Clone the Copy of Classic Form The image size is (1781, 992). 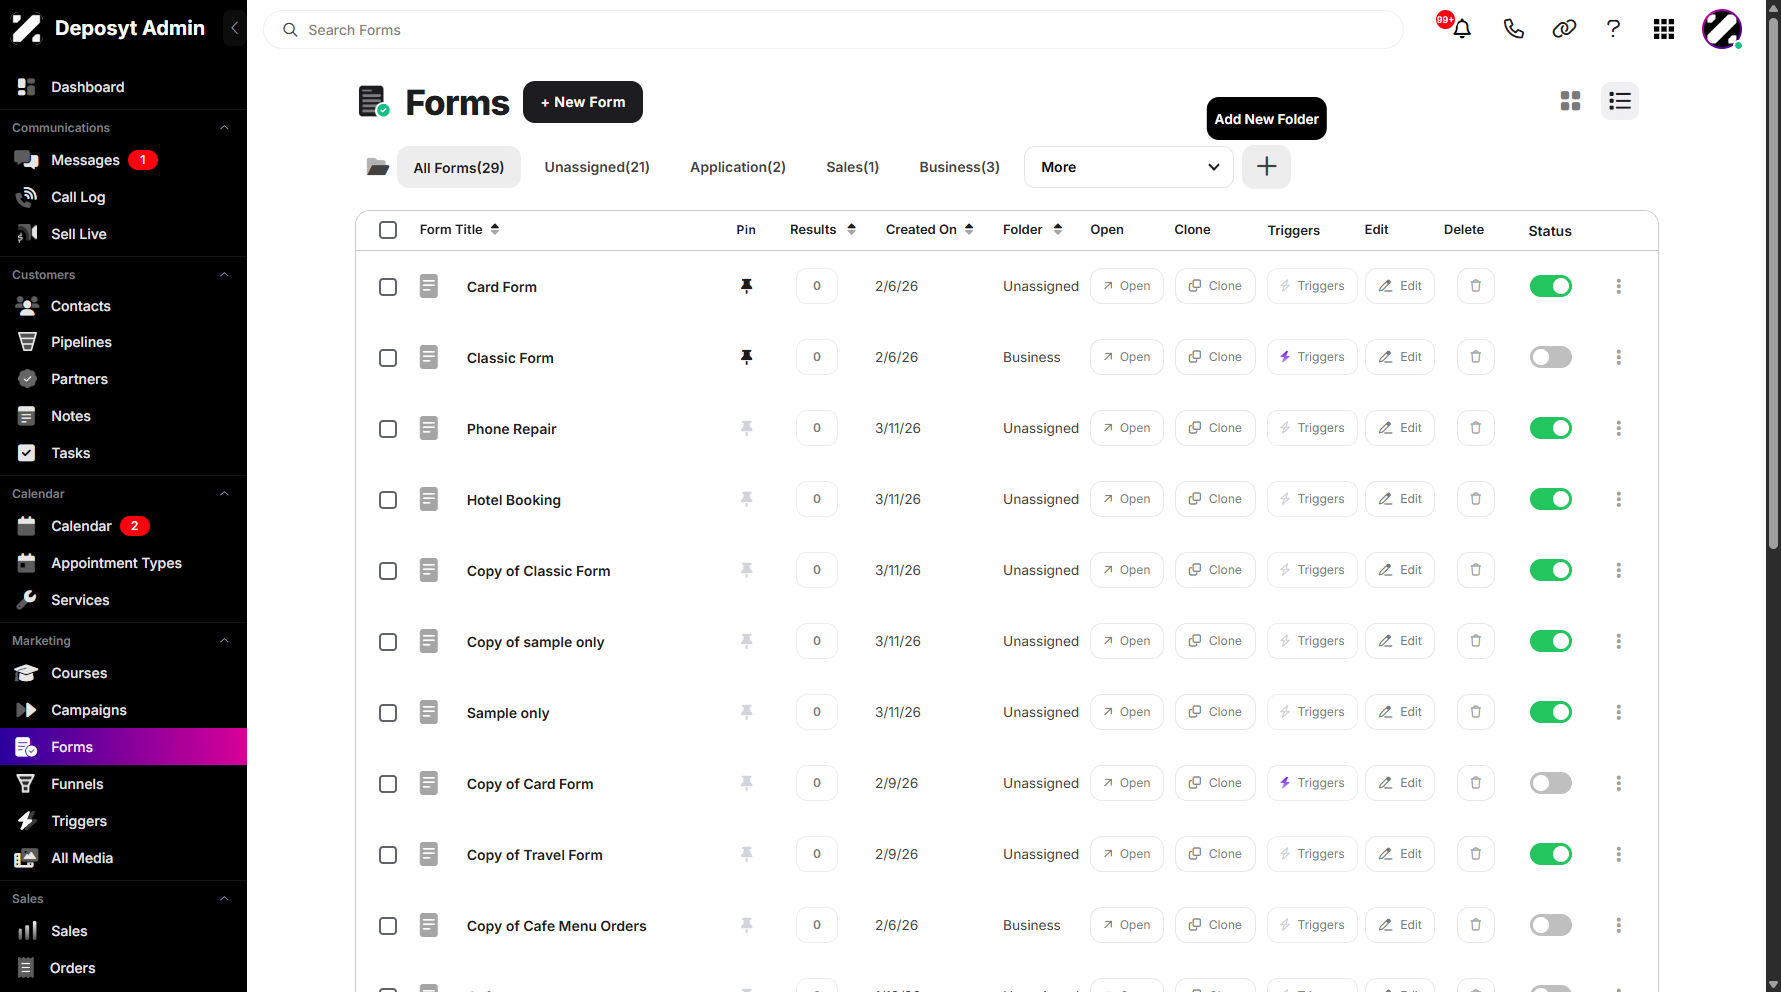pos(1215,570)
